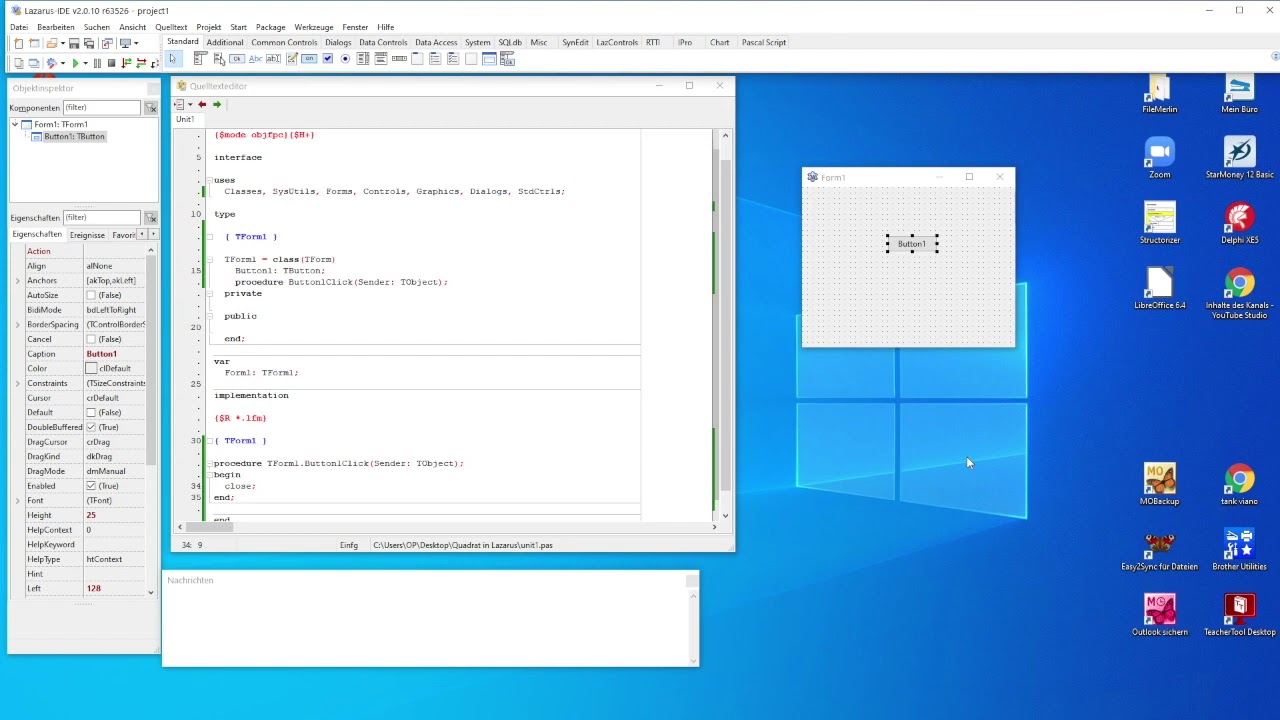Select TEdit component in palette
The width and height of the screenshot is (1280, 720).
point(273,59)
